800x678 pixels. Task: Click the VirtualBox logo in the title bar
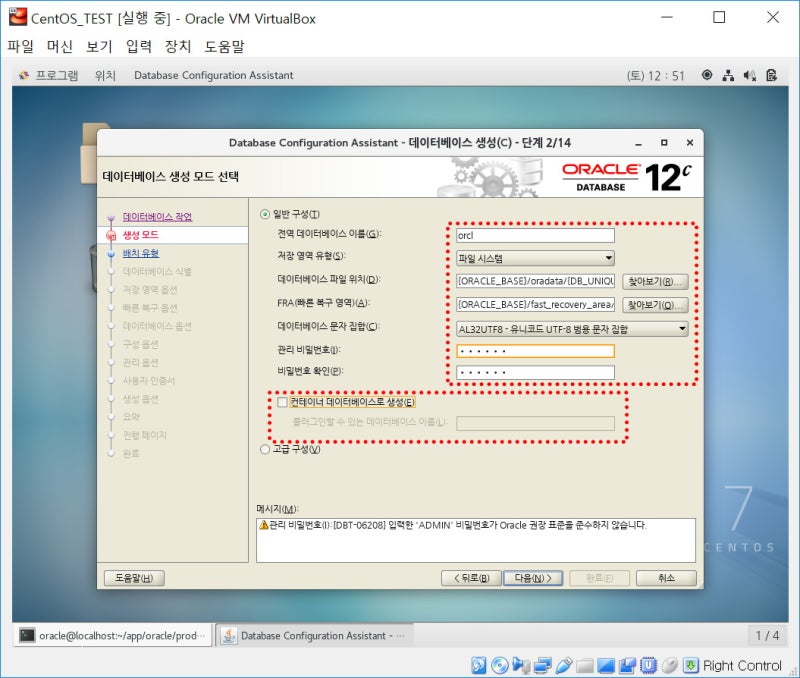click(18, 17)
